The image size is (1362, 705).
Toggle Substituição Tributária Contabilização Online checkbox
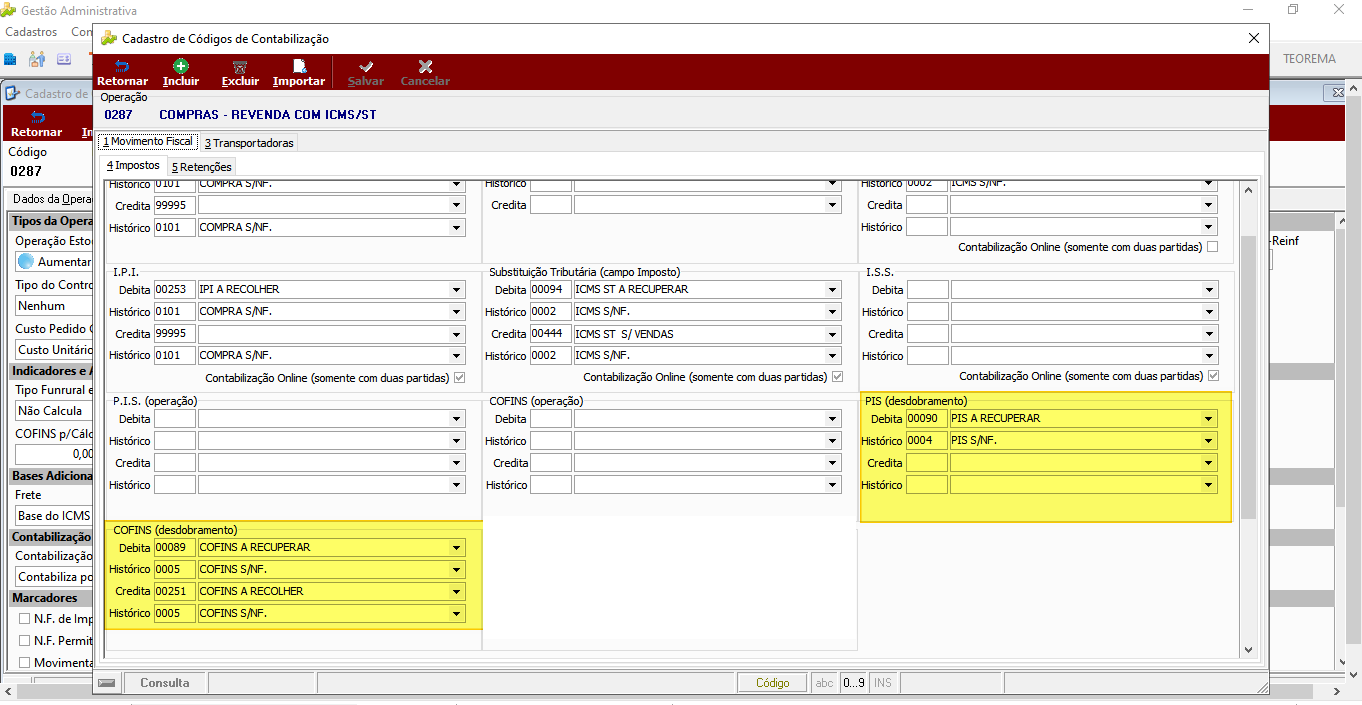tap(837, 377)
